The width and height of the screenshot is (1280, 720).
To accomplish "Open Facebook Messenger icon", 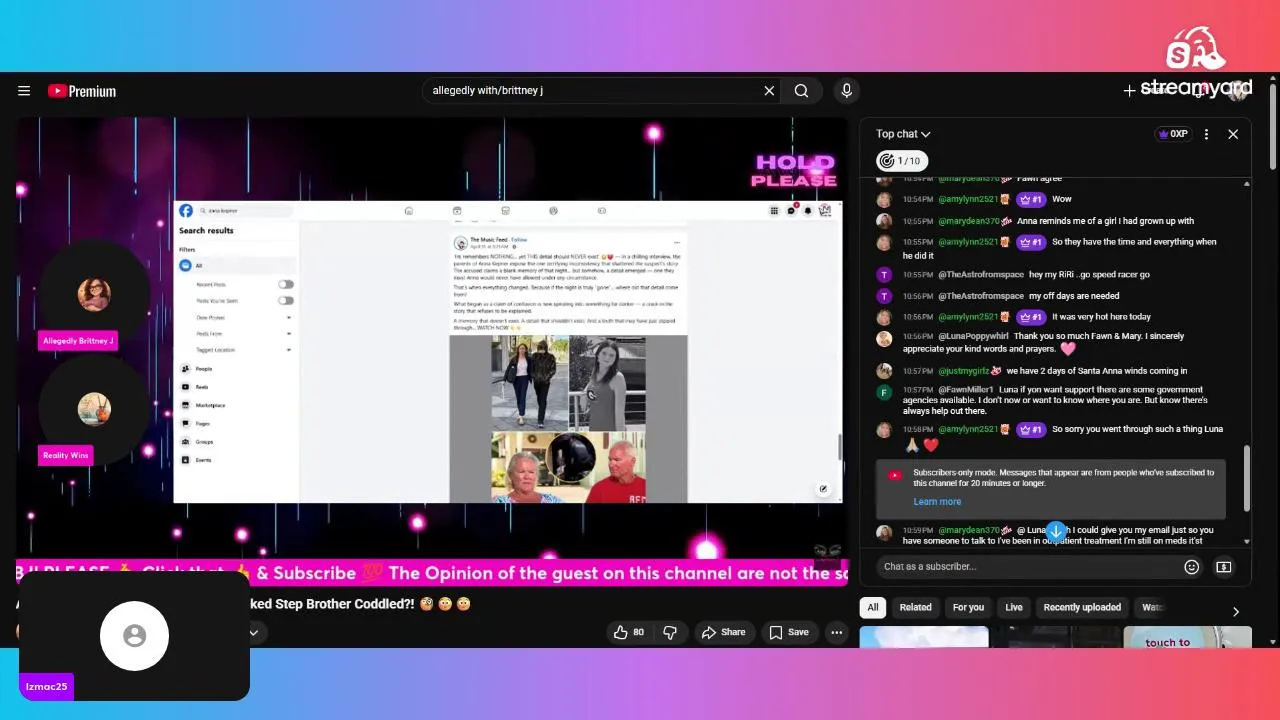I will 791,211.
